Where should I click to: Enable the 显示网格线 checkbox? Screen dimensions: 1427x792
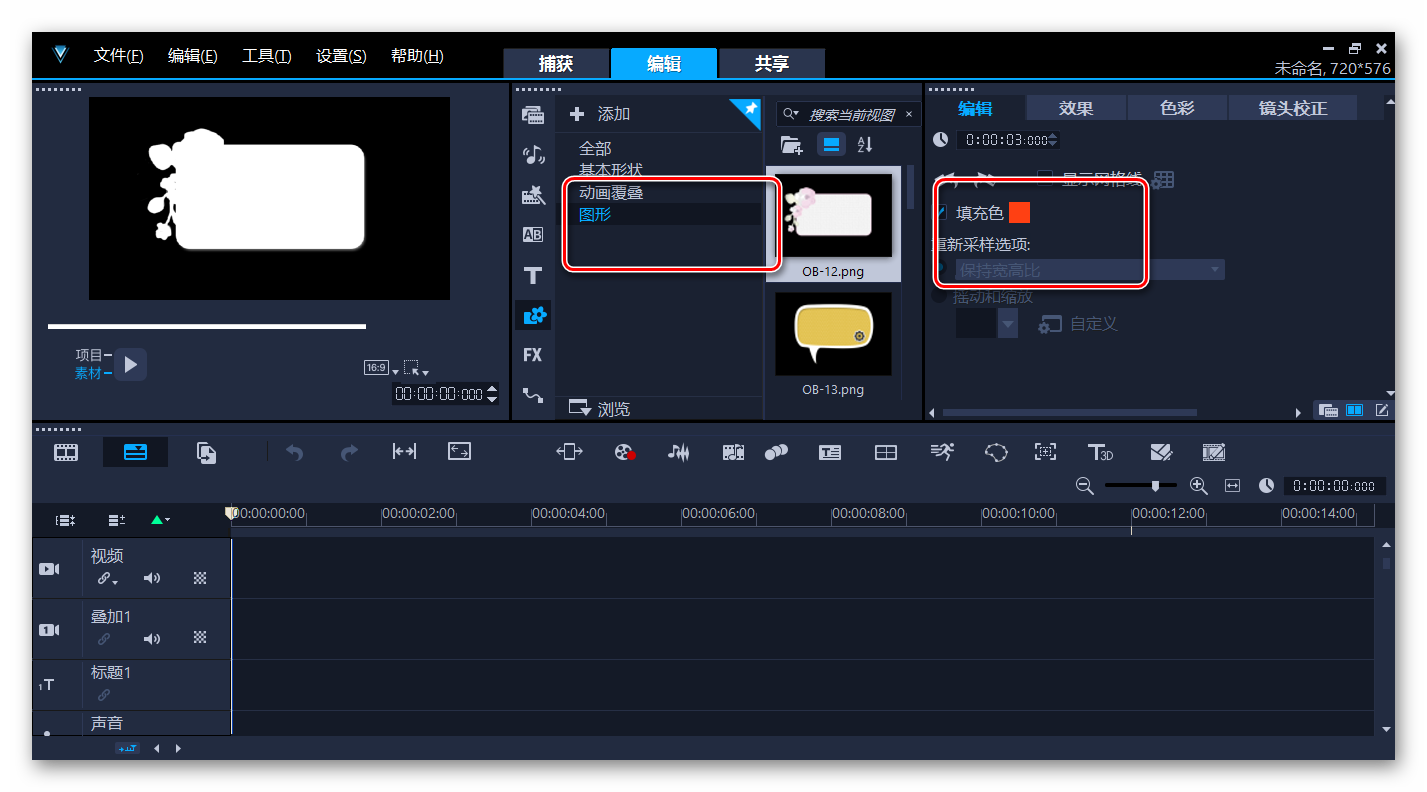tap(1045, 179)
